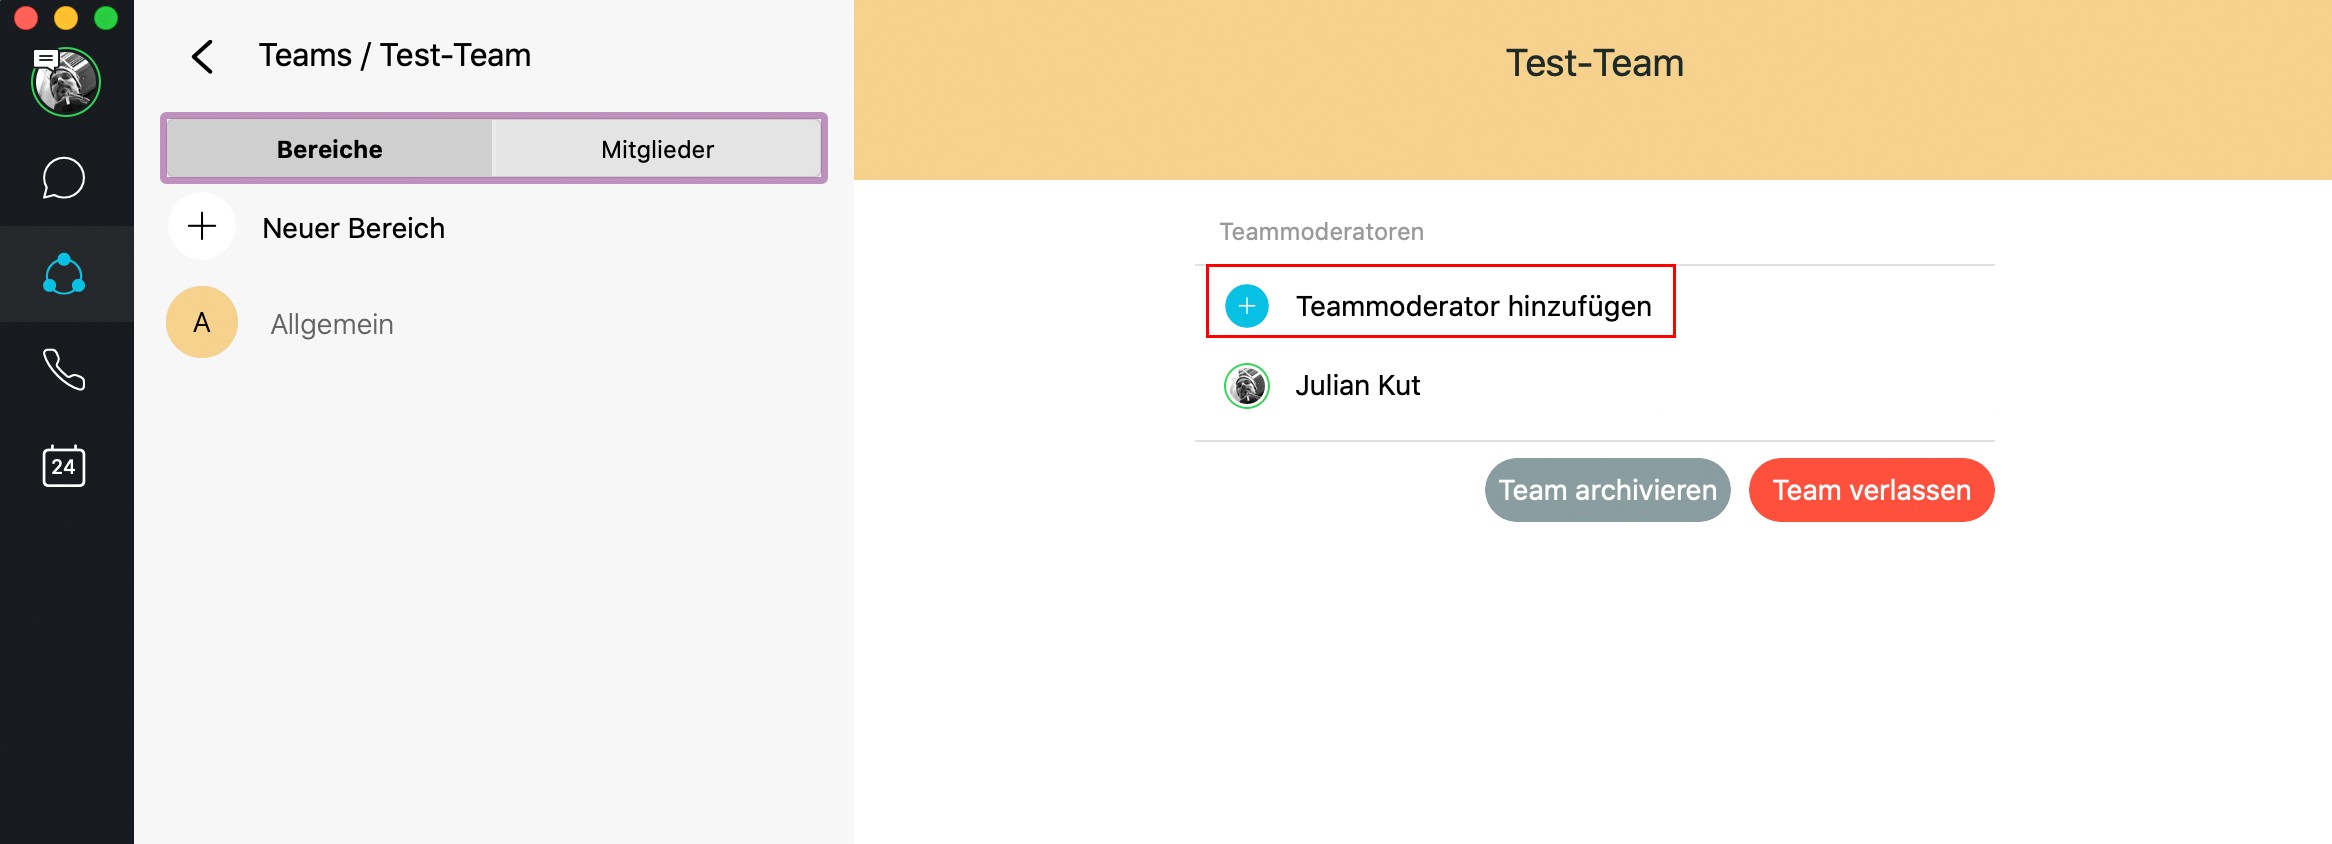
Task: Open the Allgemein area entry
Action: tap(332, 324)
